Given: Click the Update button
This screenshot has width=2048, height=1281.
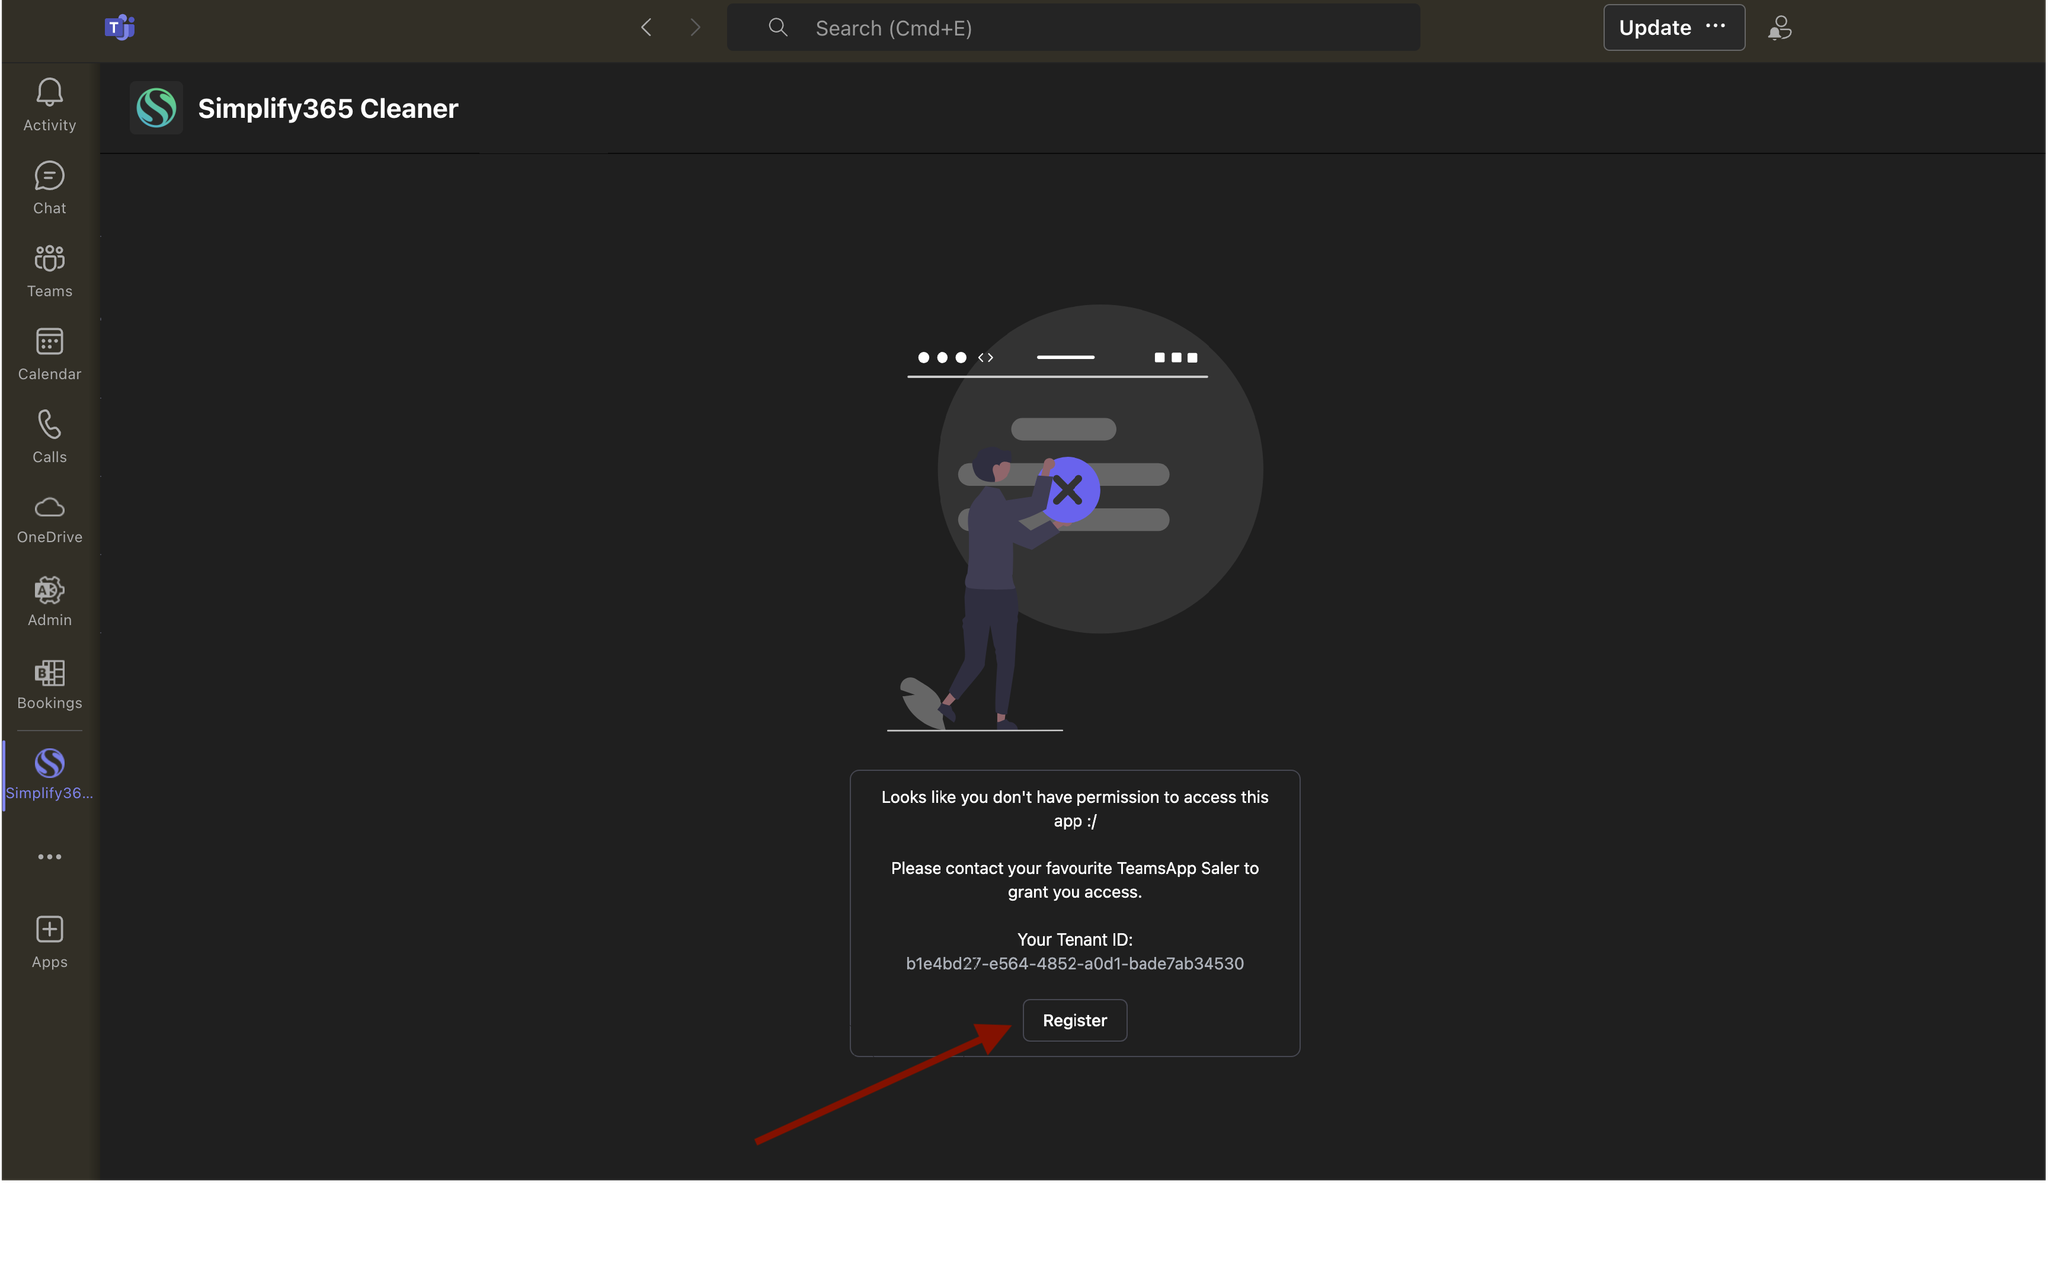Looking at the screenshot, I should pyautogui.click(x=1654, y=27).
